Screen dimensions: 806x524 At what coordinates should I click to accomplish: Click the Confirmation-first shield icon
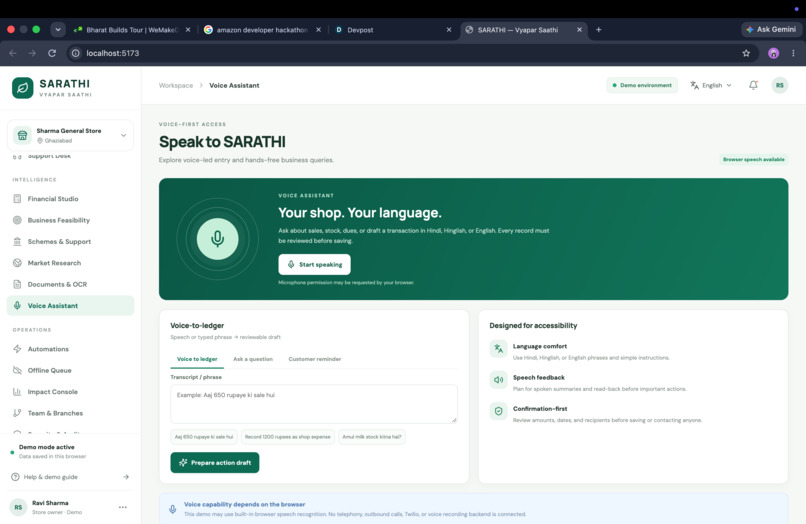point(498,411)
